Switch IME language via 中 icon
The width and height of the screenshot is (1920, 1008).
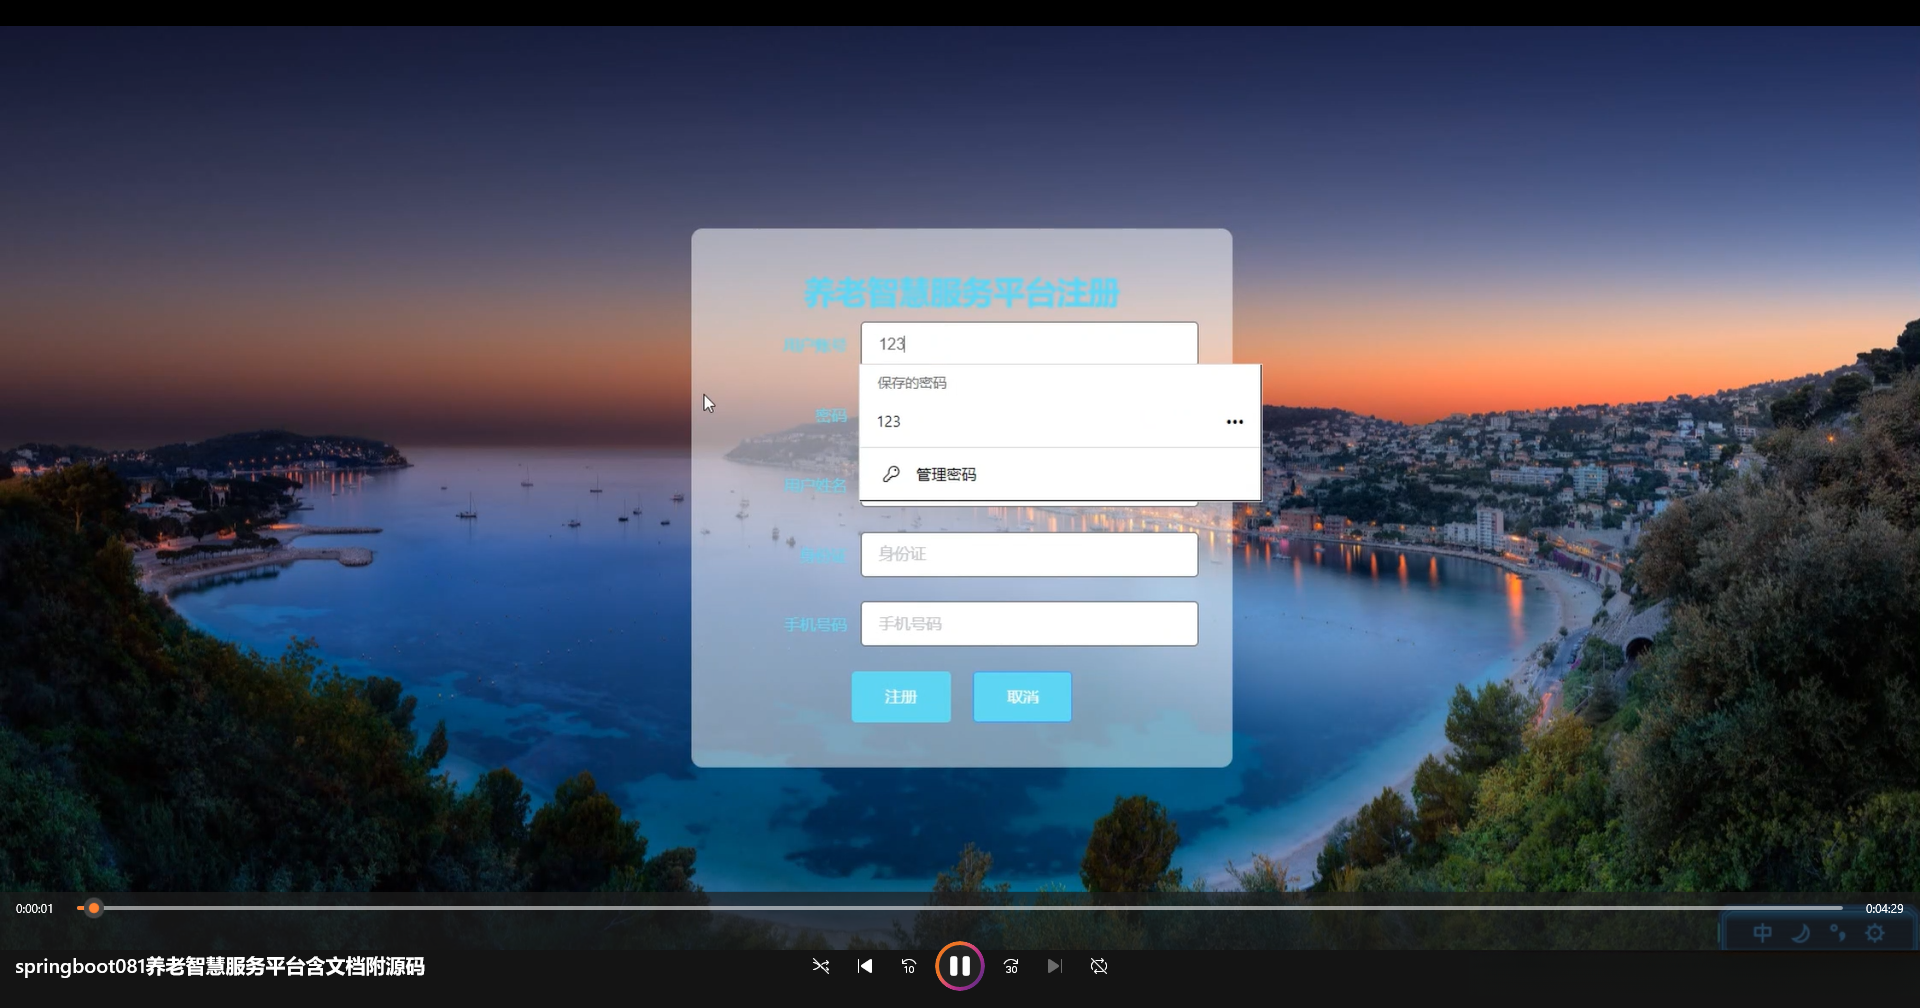1763,933
